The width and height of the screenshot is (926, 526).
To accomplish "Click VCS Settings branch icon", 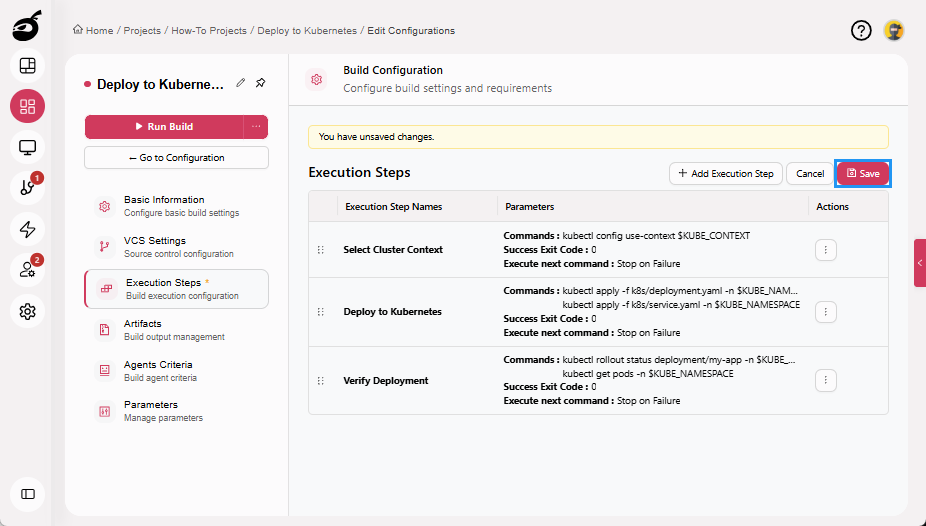I will 105,247.
